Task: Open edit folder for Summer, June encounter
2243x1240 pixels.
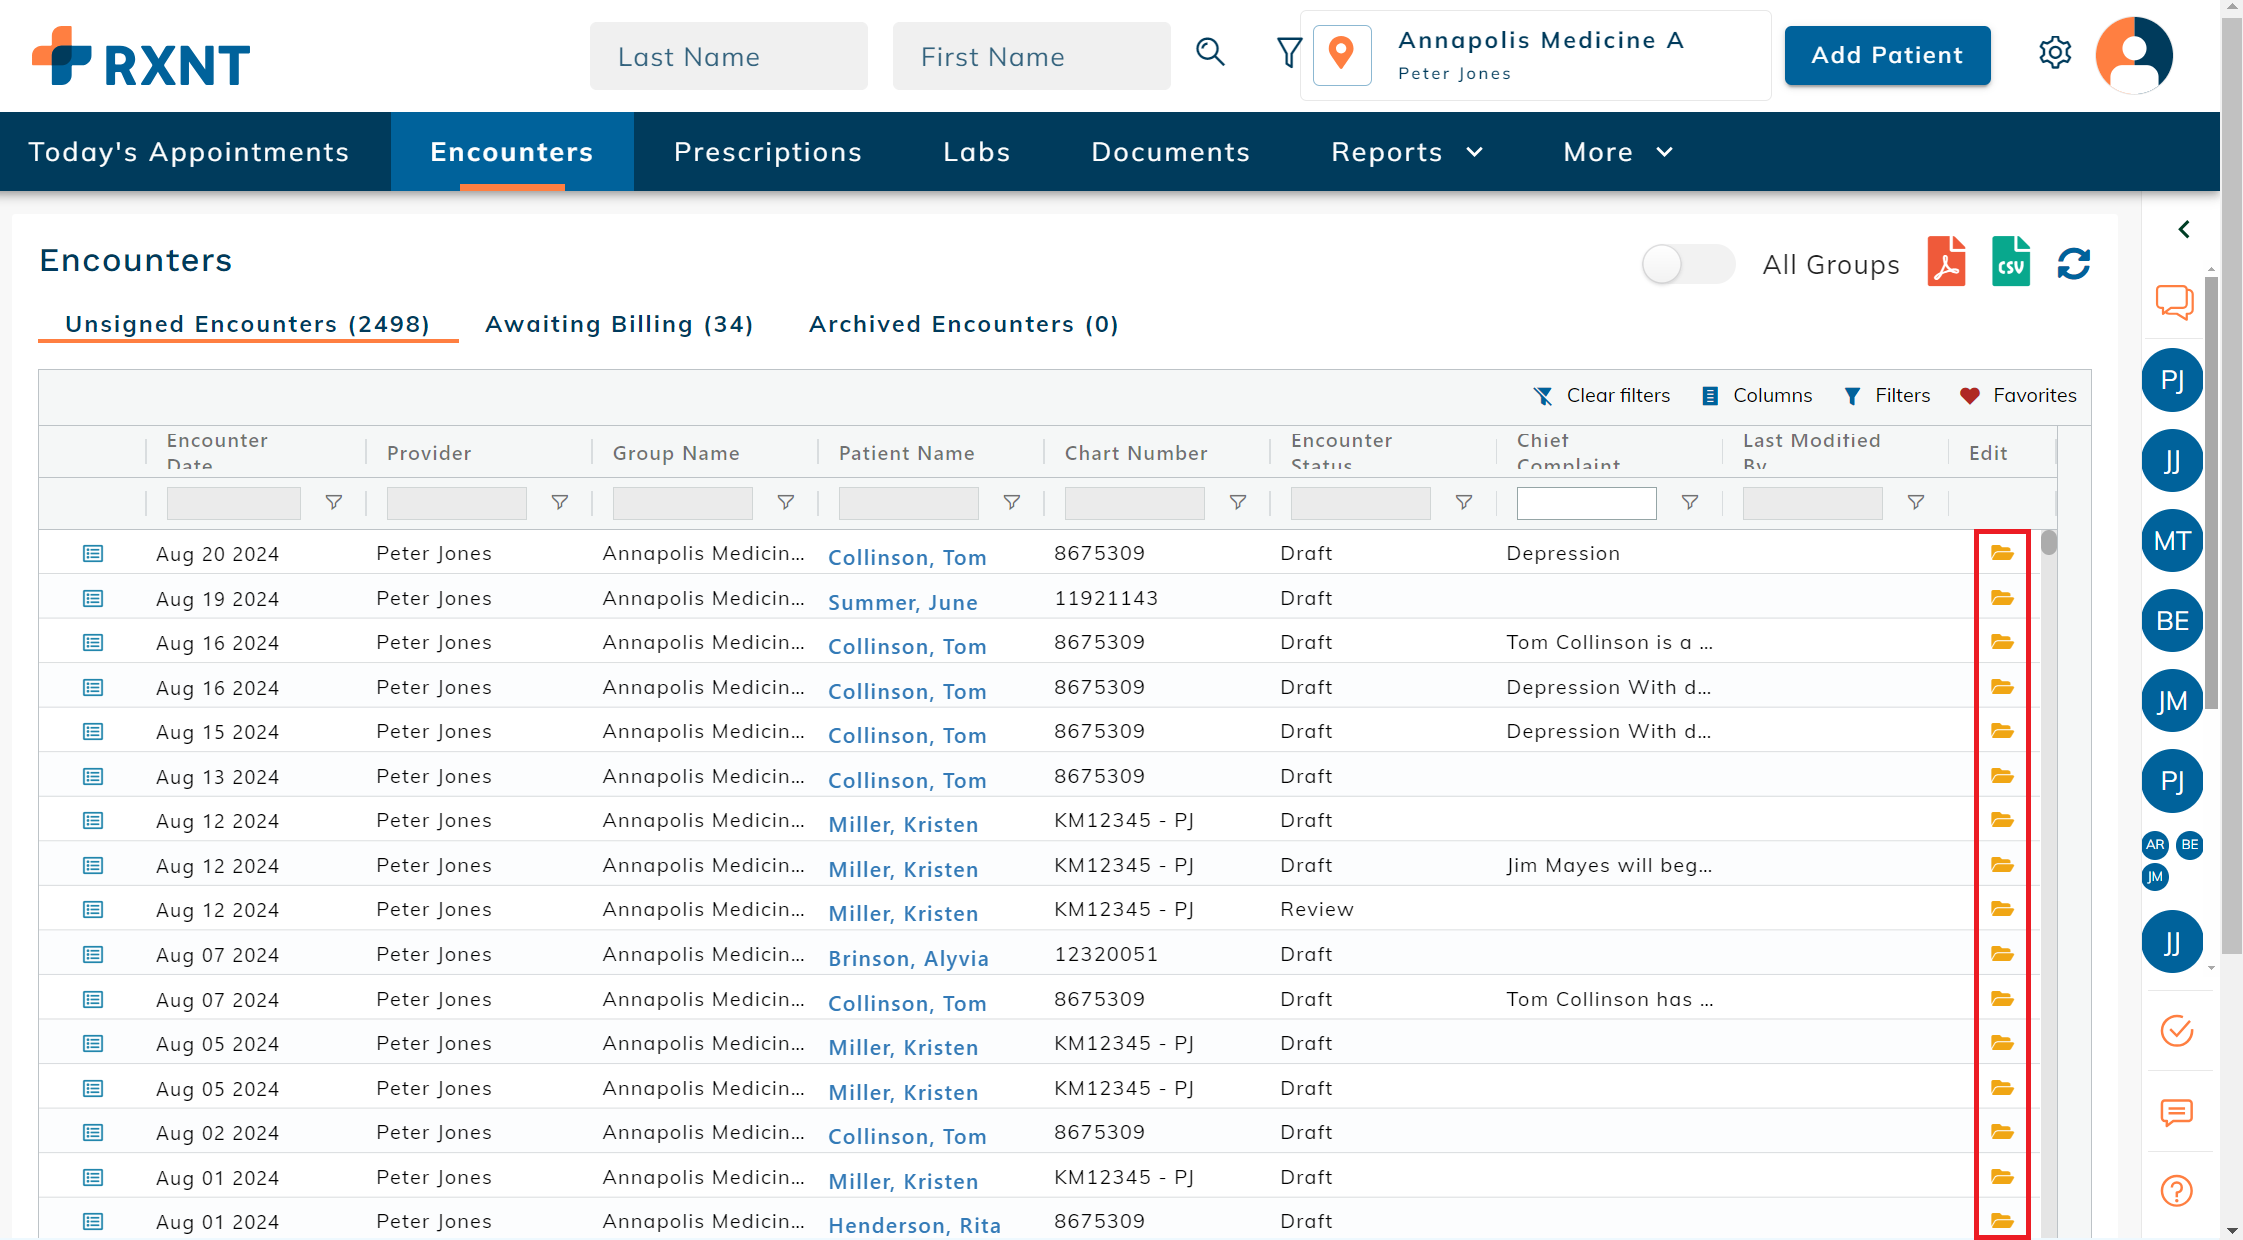Action: [2001, 598]
